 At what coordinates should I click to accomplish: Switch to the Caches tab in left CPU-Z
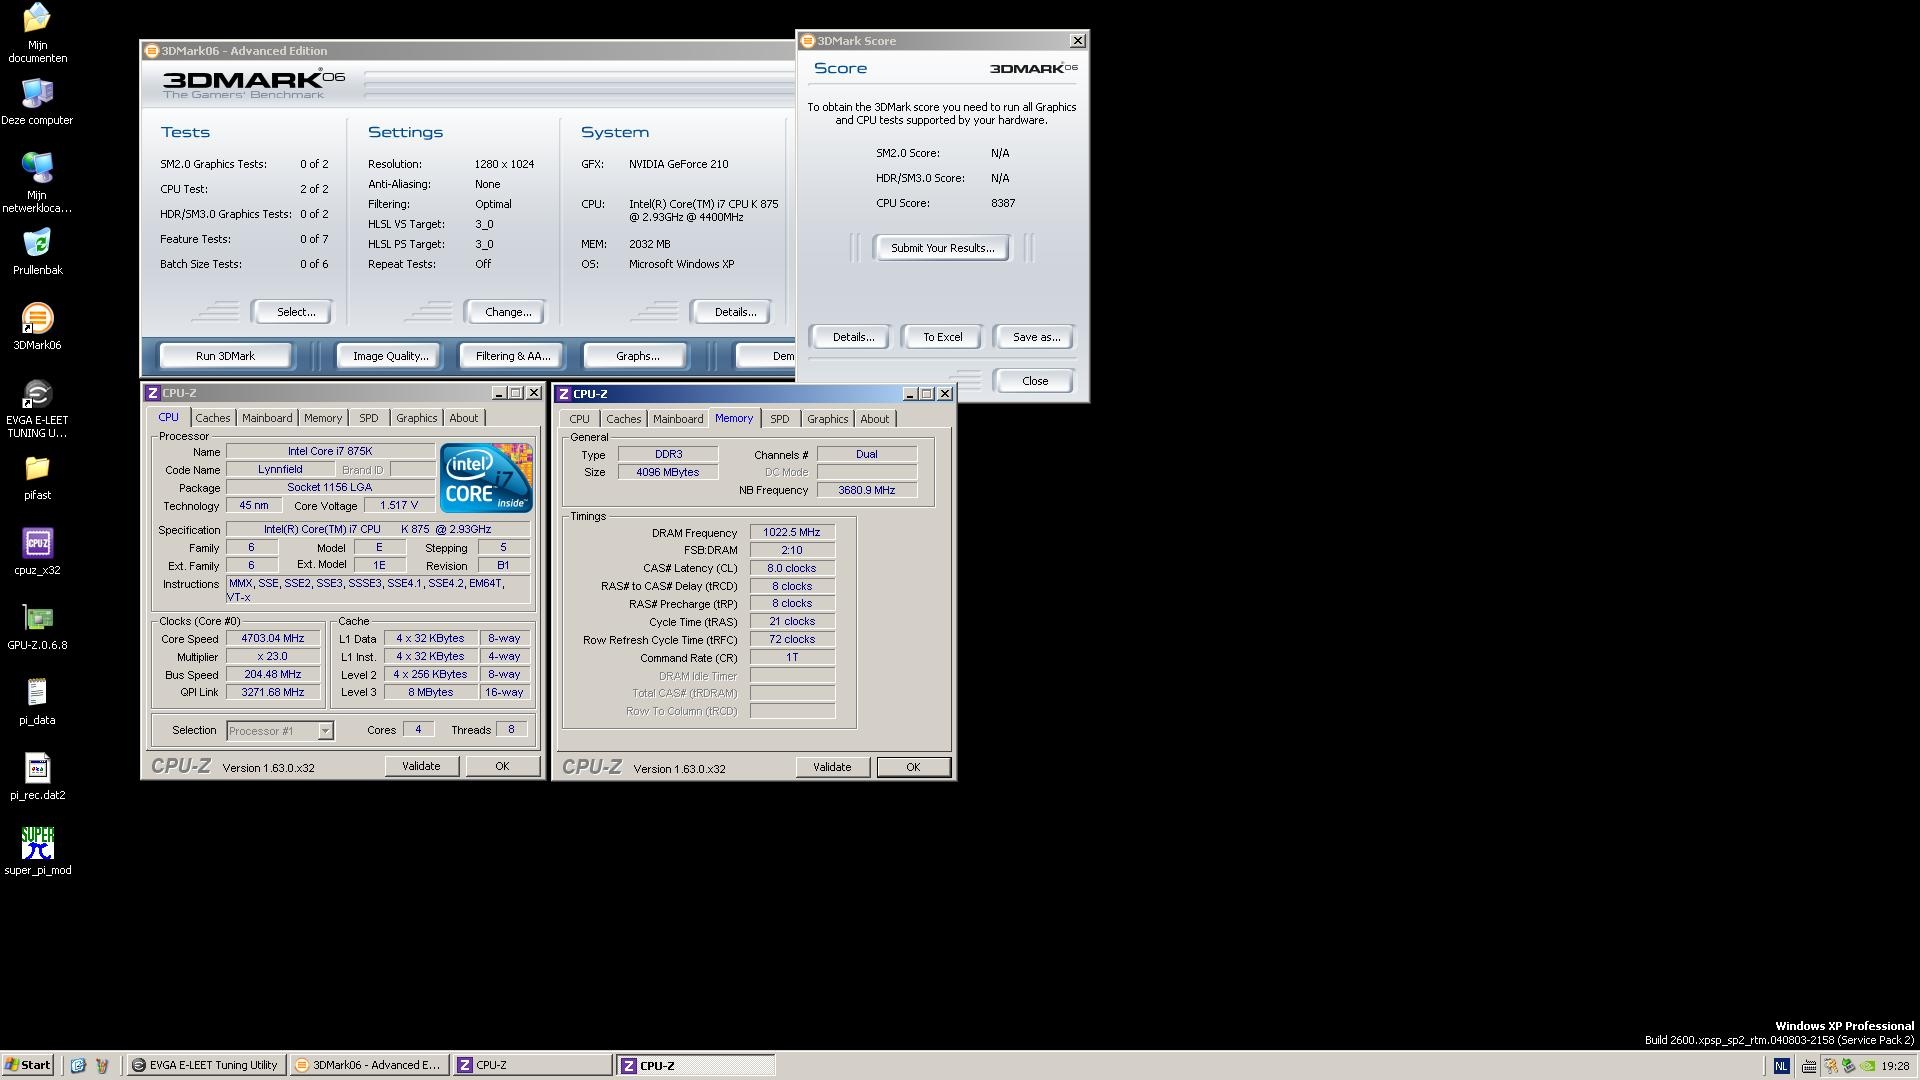click(212, 418)
